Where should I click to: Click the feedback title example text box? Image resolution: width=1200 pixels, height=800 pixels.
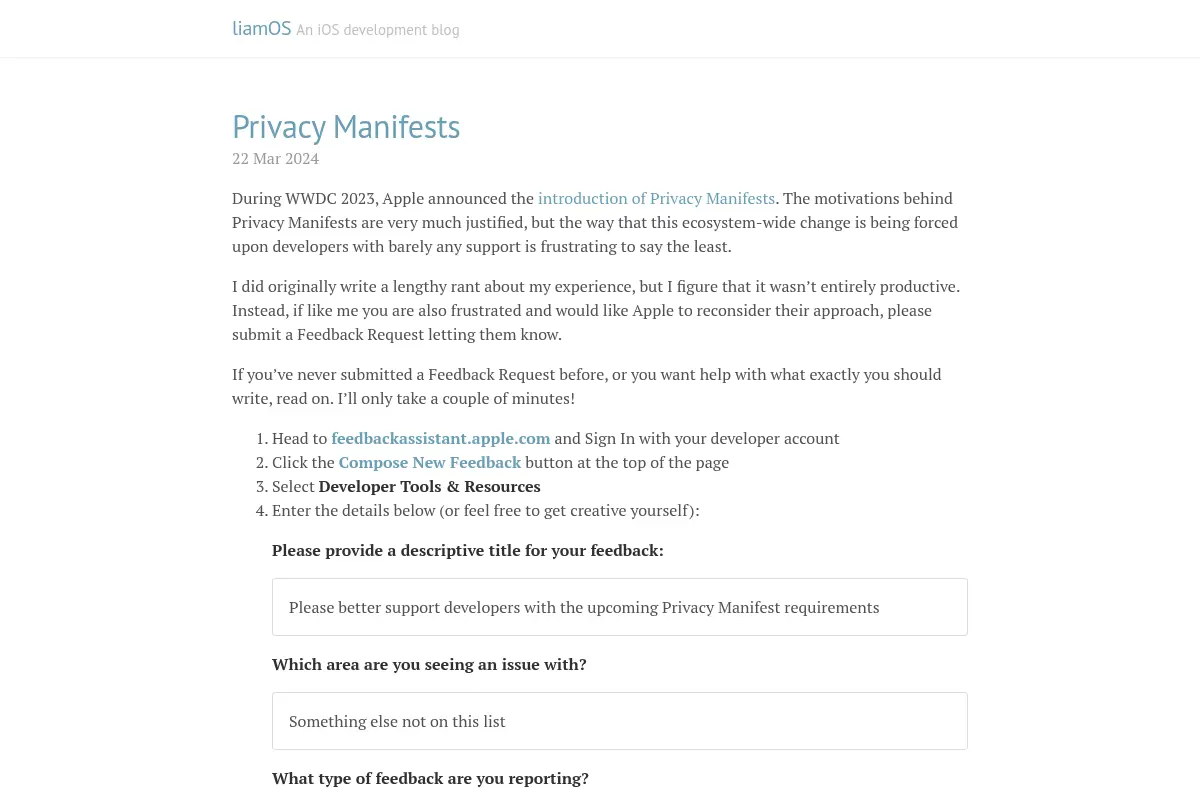(x=620, y=607)
